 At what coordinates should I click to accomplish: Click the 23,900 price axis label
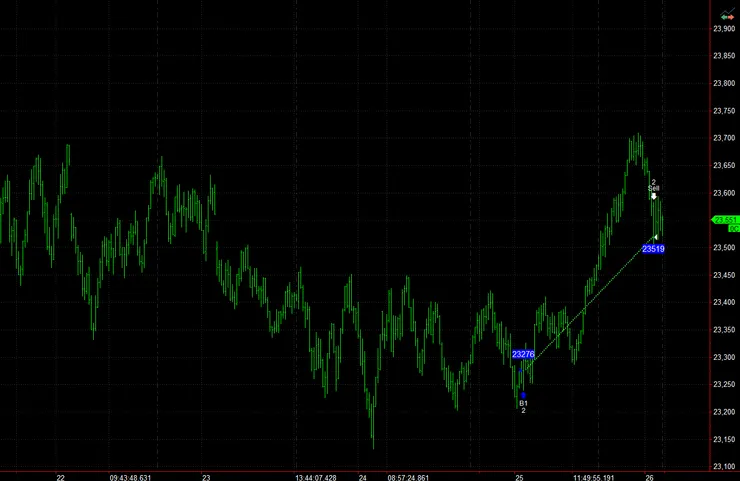(x=724, y=29)
